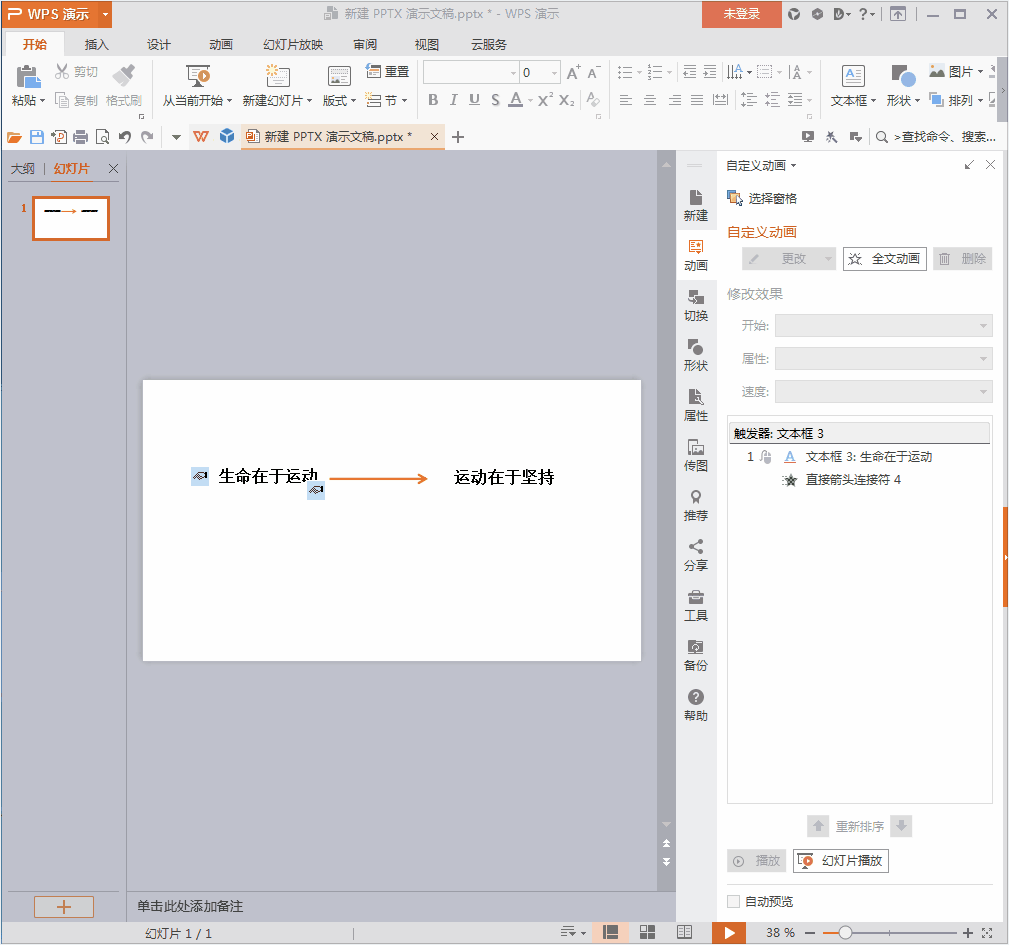Click the Print icon
The height and width of the screenshot is (945, 1009).
[80, 137]
